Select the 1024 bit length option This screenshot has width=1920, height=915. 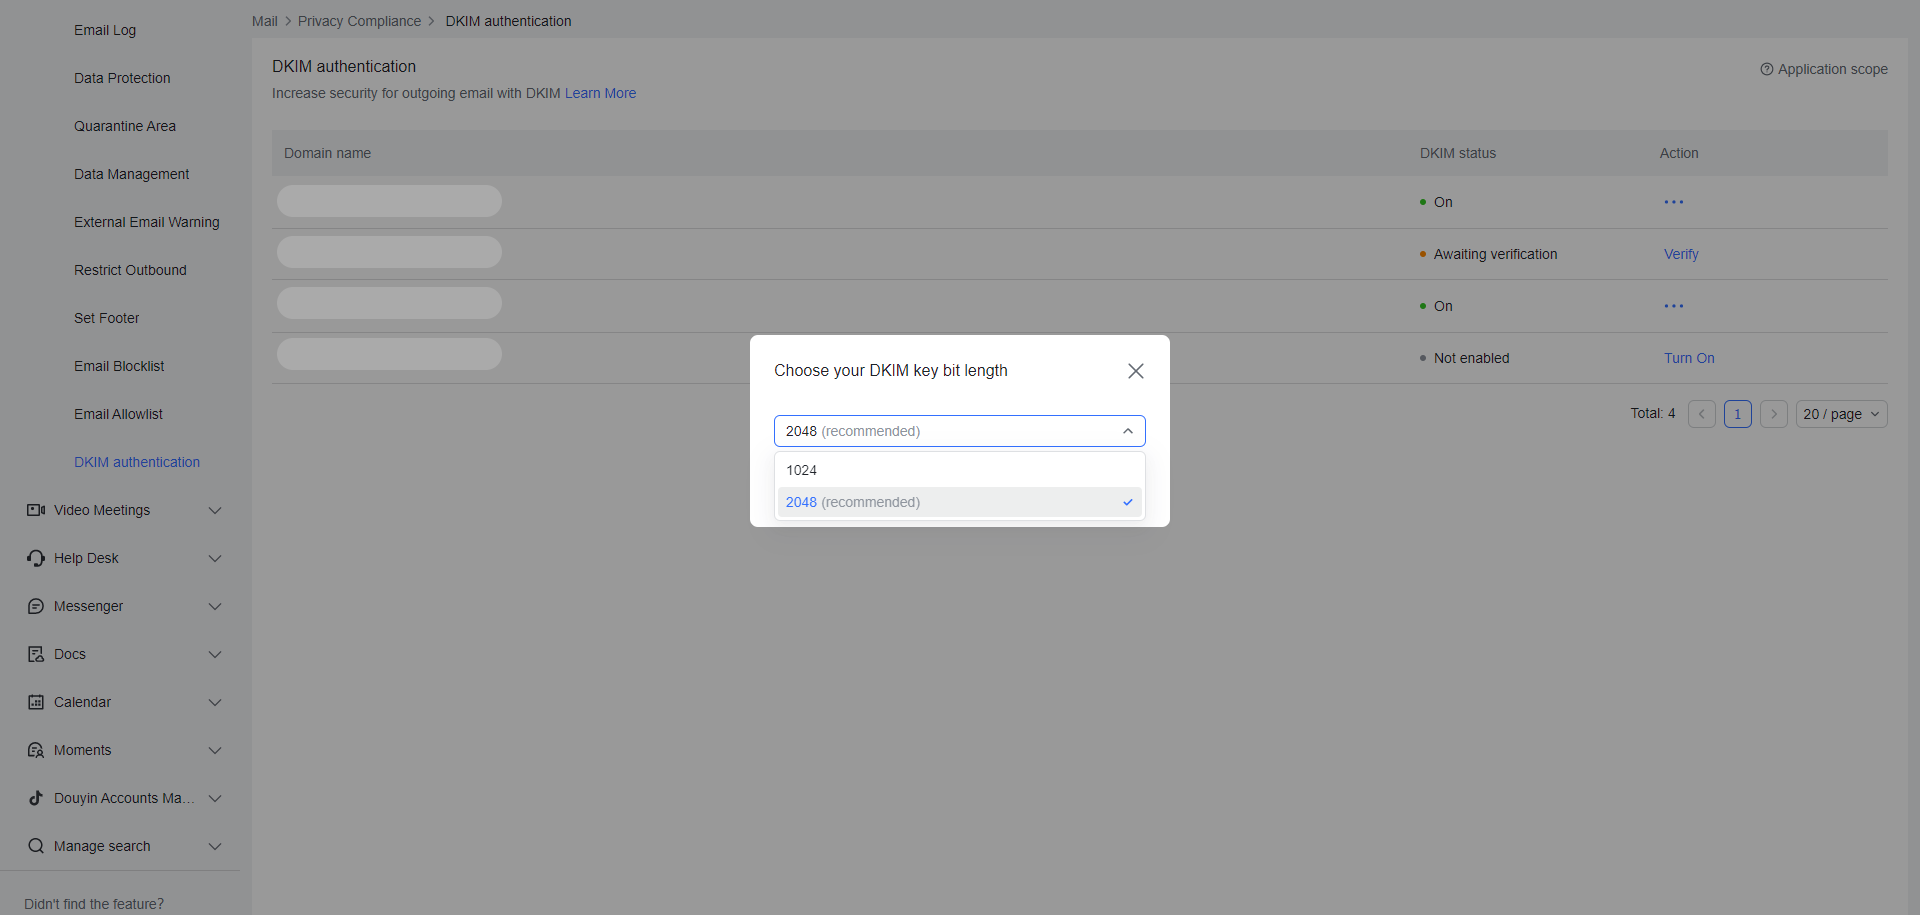point(958,470)
